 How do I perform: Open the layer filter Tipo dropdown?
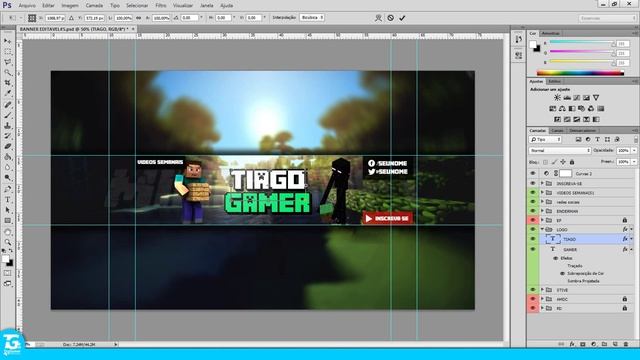546,140
